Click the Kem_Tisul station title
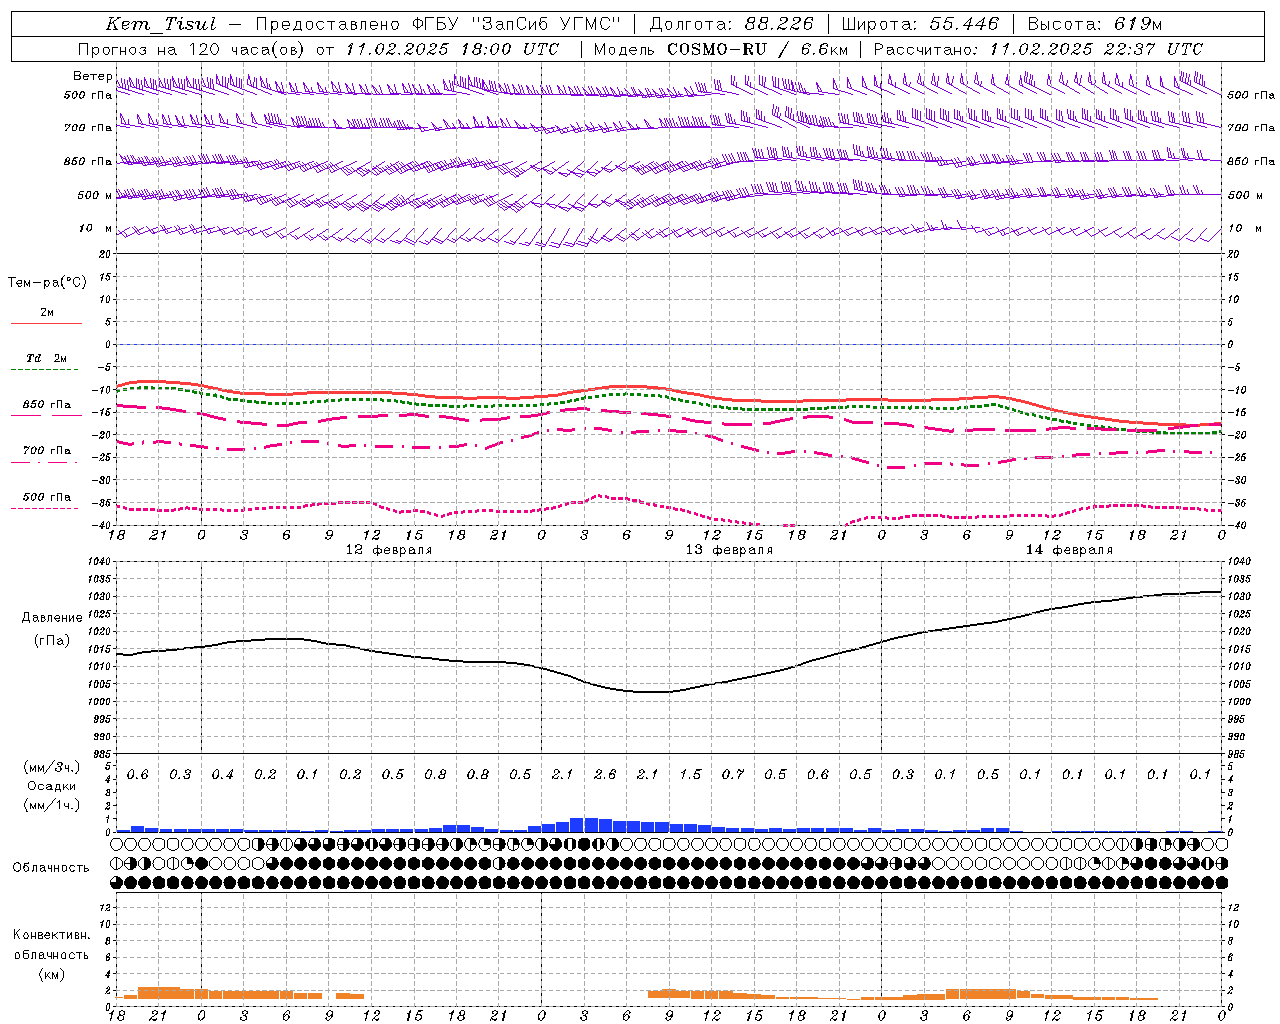This screenshot has width=1280, height=1024. point(160,24)
